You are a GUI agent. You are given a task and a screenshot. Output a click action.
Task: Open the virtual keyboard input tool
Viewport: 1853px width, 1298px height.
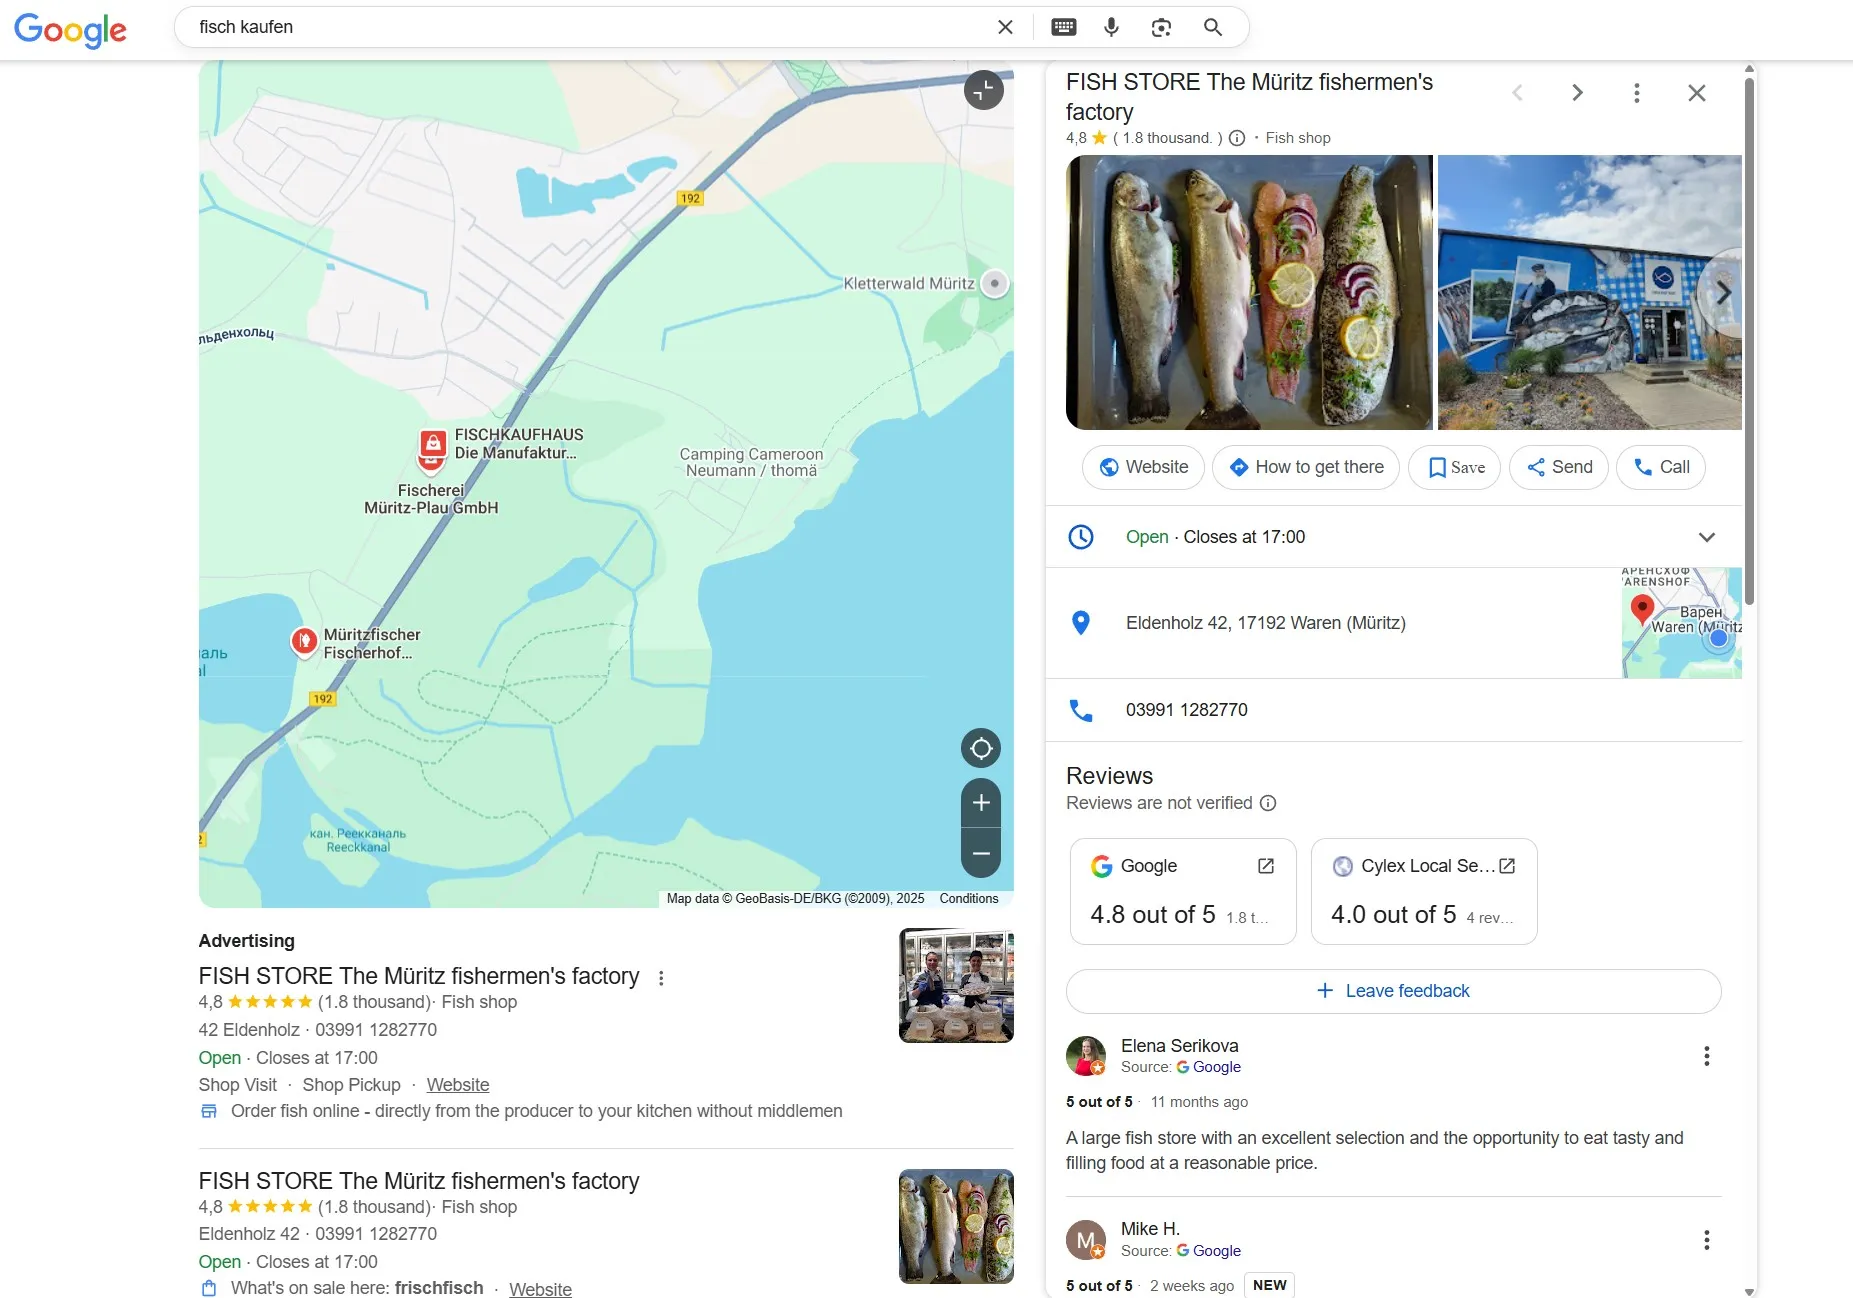coord(1064,27)
